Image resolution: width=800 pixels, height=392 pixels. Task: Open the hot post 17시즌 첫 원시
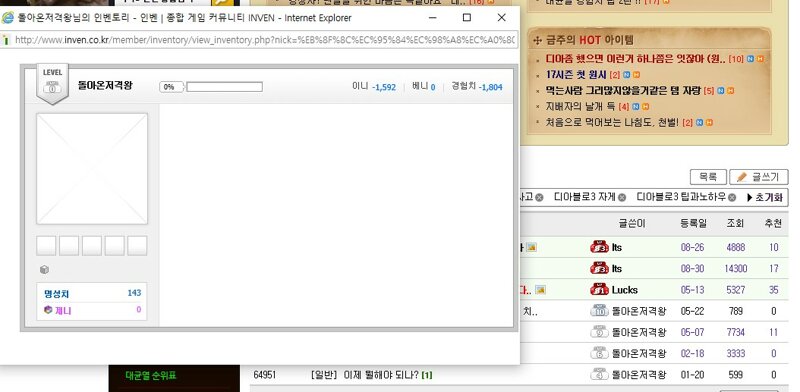576,75
